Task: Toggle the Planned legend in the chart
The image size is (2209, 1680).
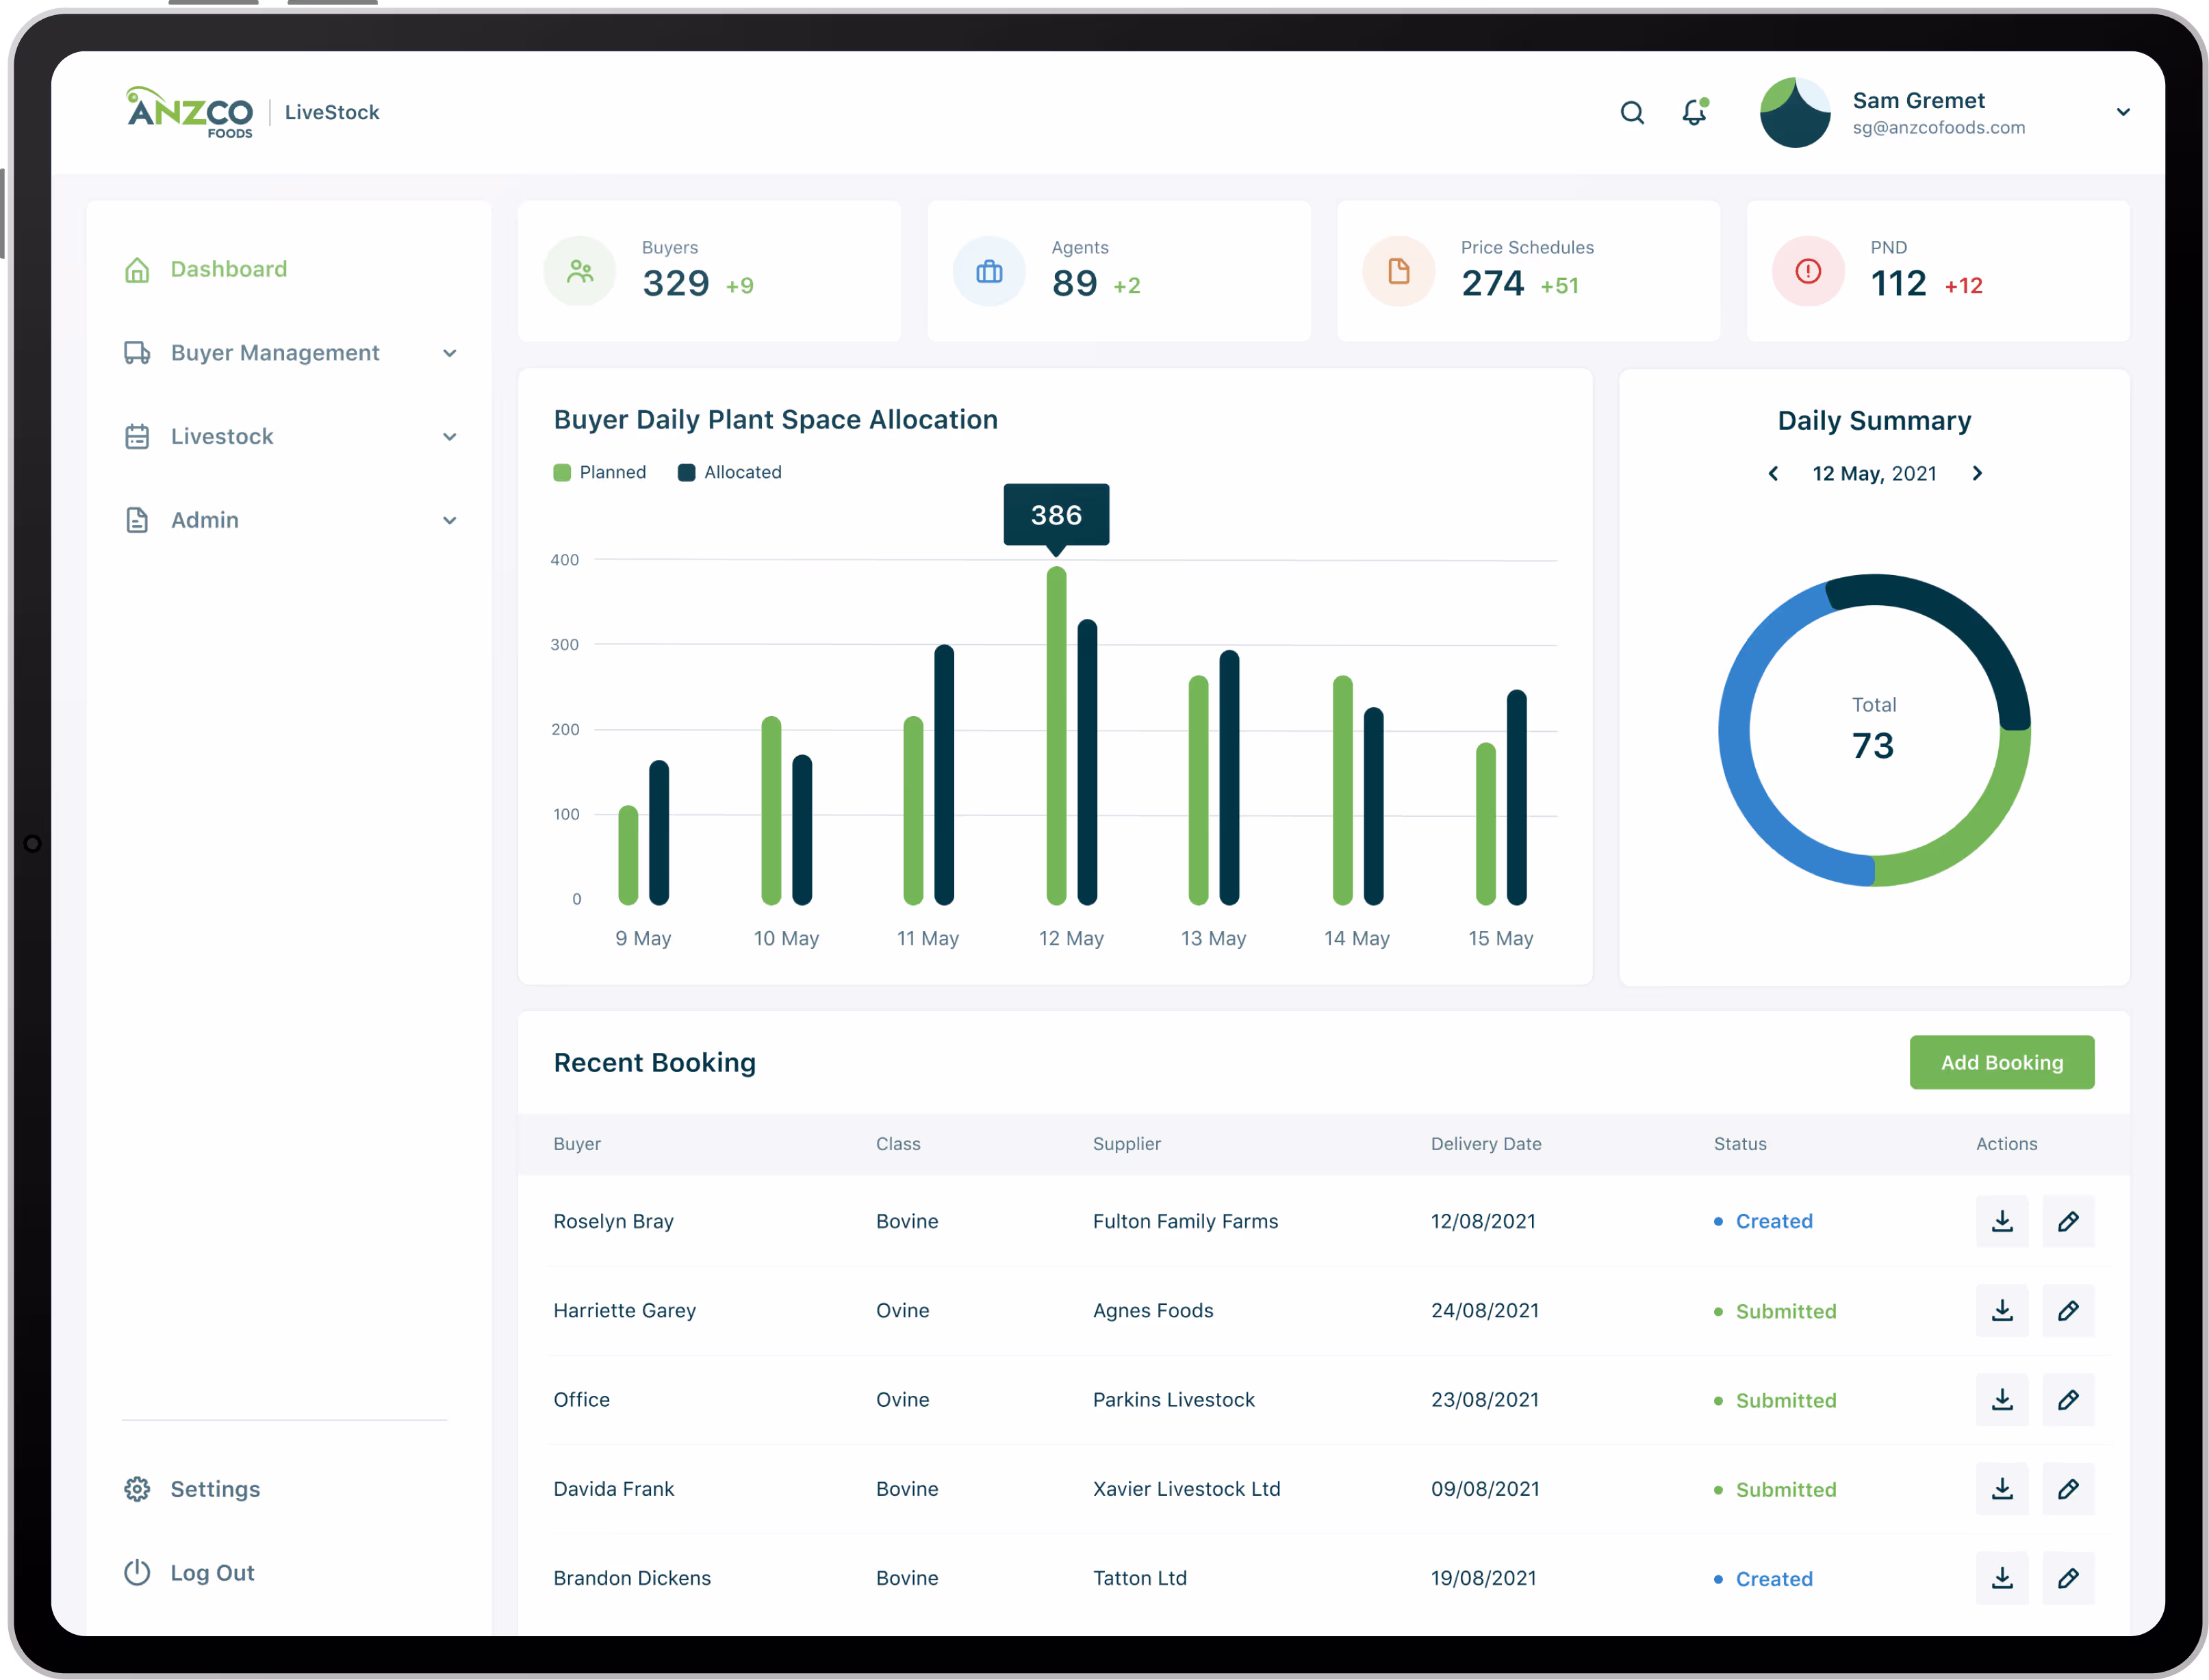Action: coord(600,472)
